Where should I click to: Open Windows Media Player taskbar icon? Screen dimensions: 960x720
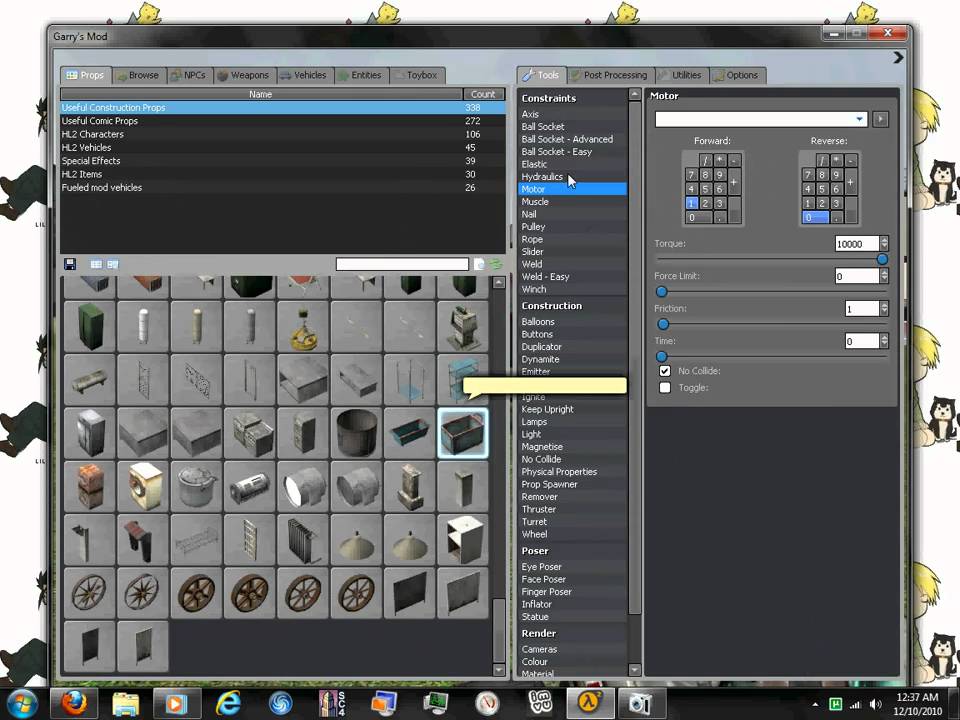[x=176, y=703]
